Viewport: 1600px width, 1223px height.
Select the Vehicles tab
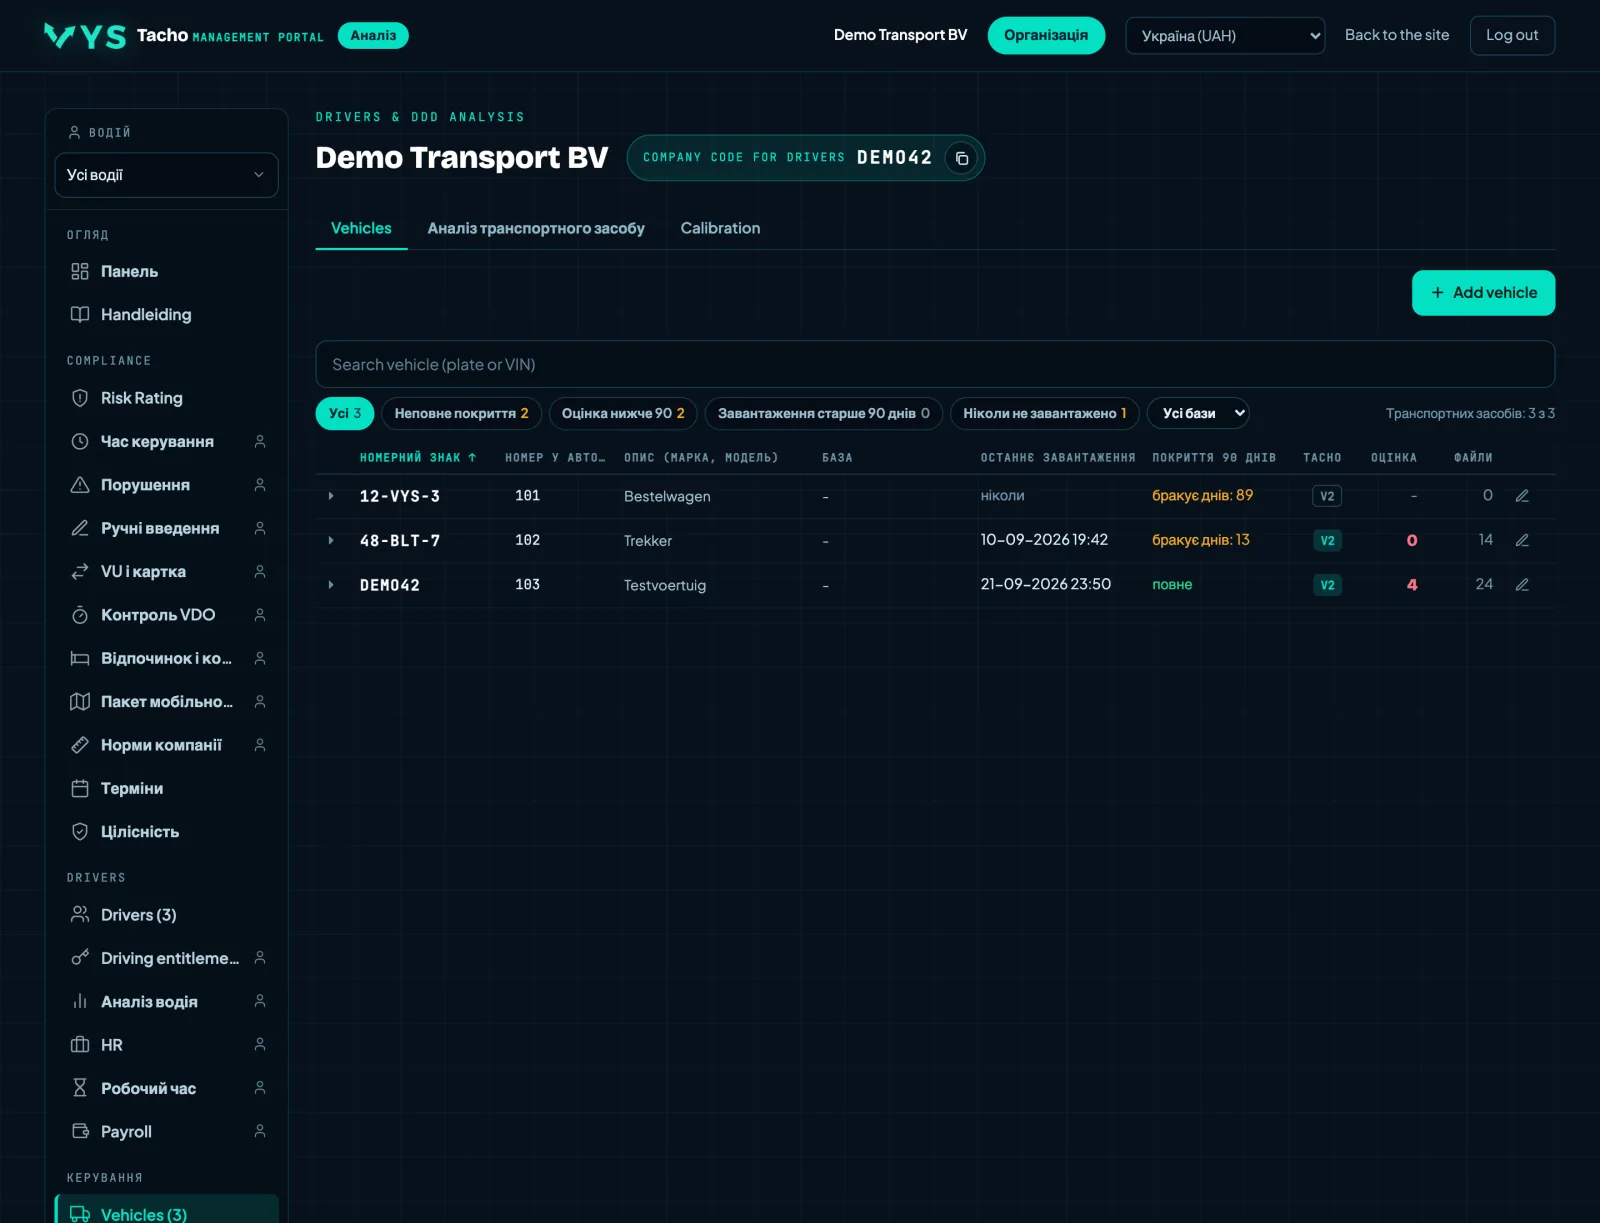click(x=361, y=228)
